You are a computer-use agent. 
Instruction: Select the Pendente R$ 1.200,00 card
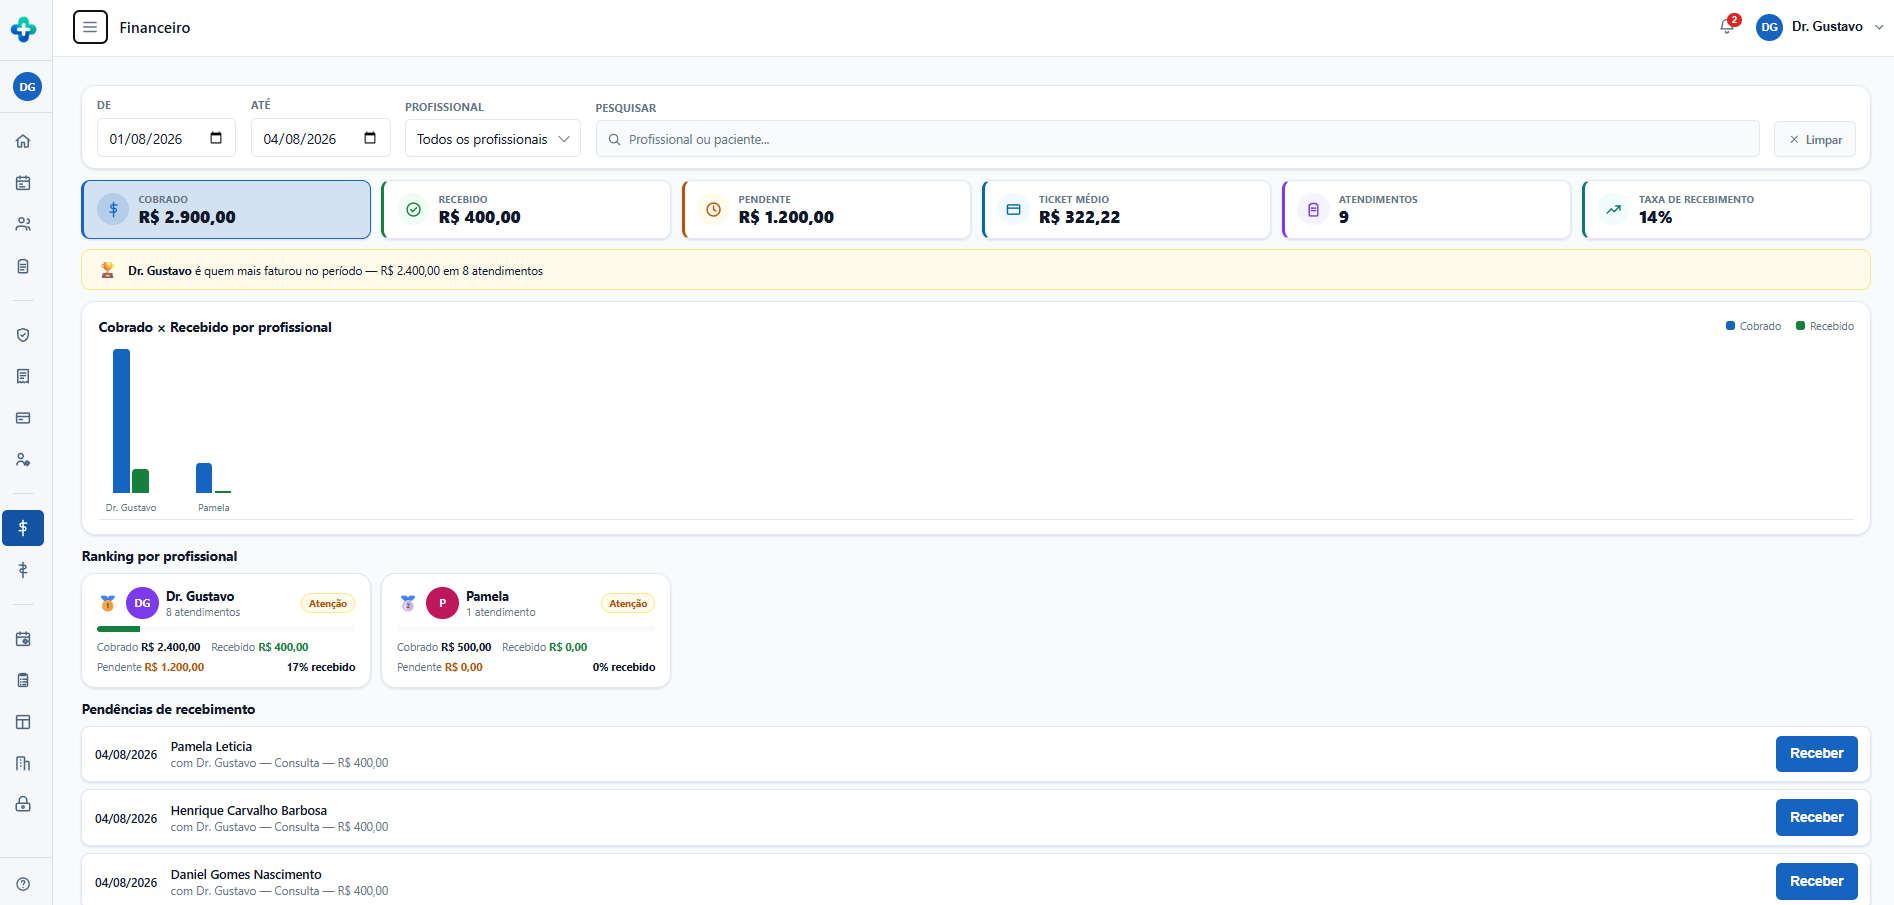(826, 210)
